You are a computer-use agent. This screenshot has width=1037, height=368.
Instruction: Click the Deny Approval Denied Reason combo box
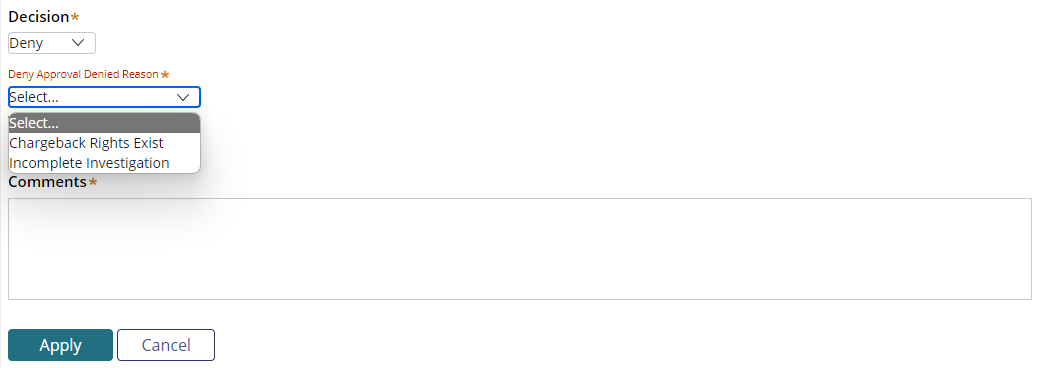(x=104, y=97)
